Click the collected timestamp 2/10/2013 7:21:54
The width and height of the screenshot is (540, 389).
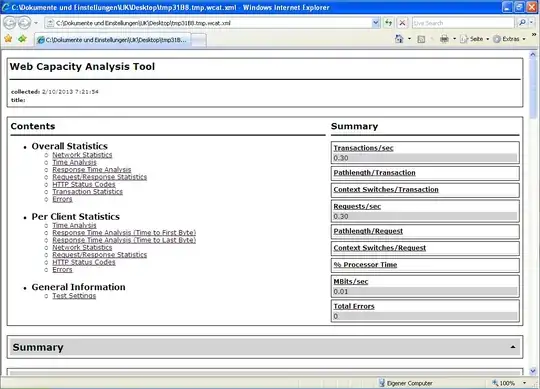coord(70,92)
